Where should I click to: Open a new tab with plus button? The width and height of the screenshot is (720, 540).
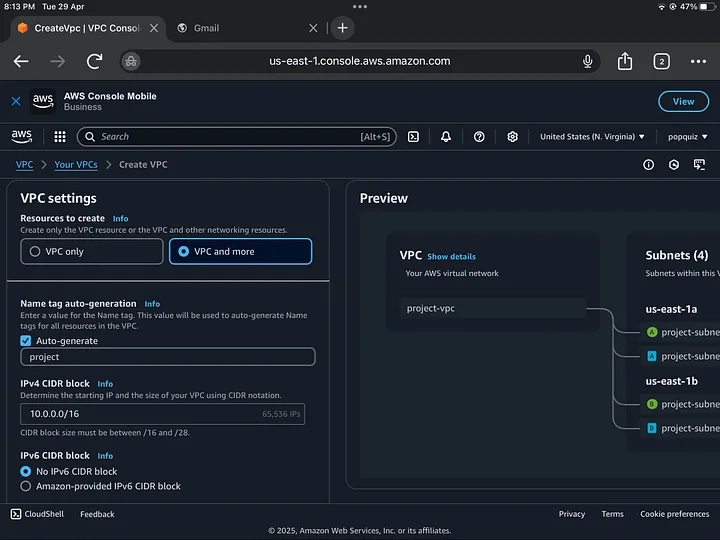point(343,28)
